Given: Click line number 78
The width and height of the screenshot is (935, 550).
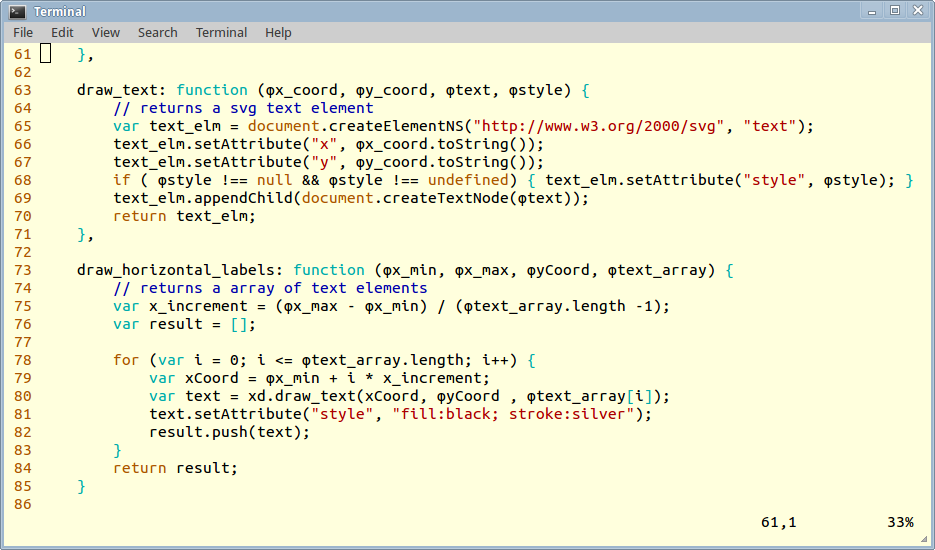Looking at the screenshot, I should click(23, 360).
